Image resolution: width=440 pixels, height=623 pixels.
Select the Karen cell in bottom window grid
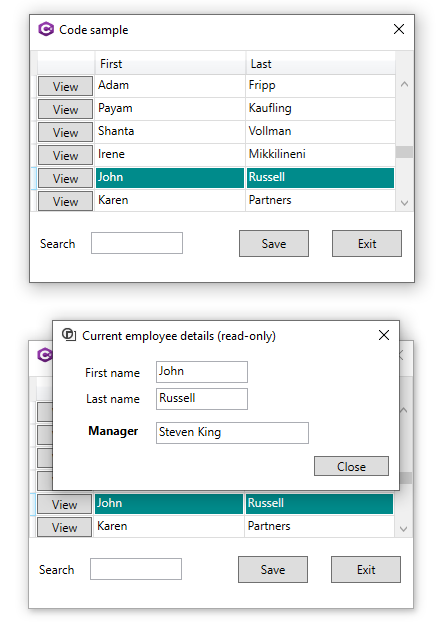169,526
